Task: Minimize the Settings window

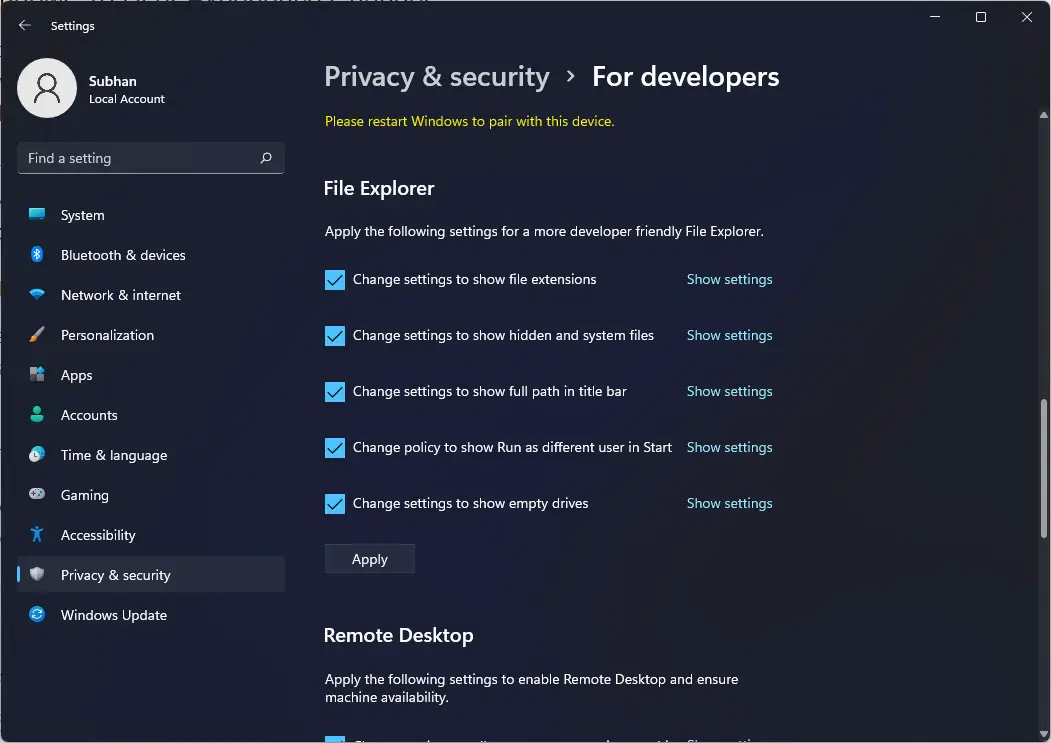Action: [935, 17]
